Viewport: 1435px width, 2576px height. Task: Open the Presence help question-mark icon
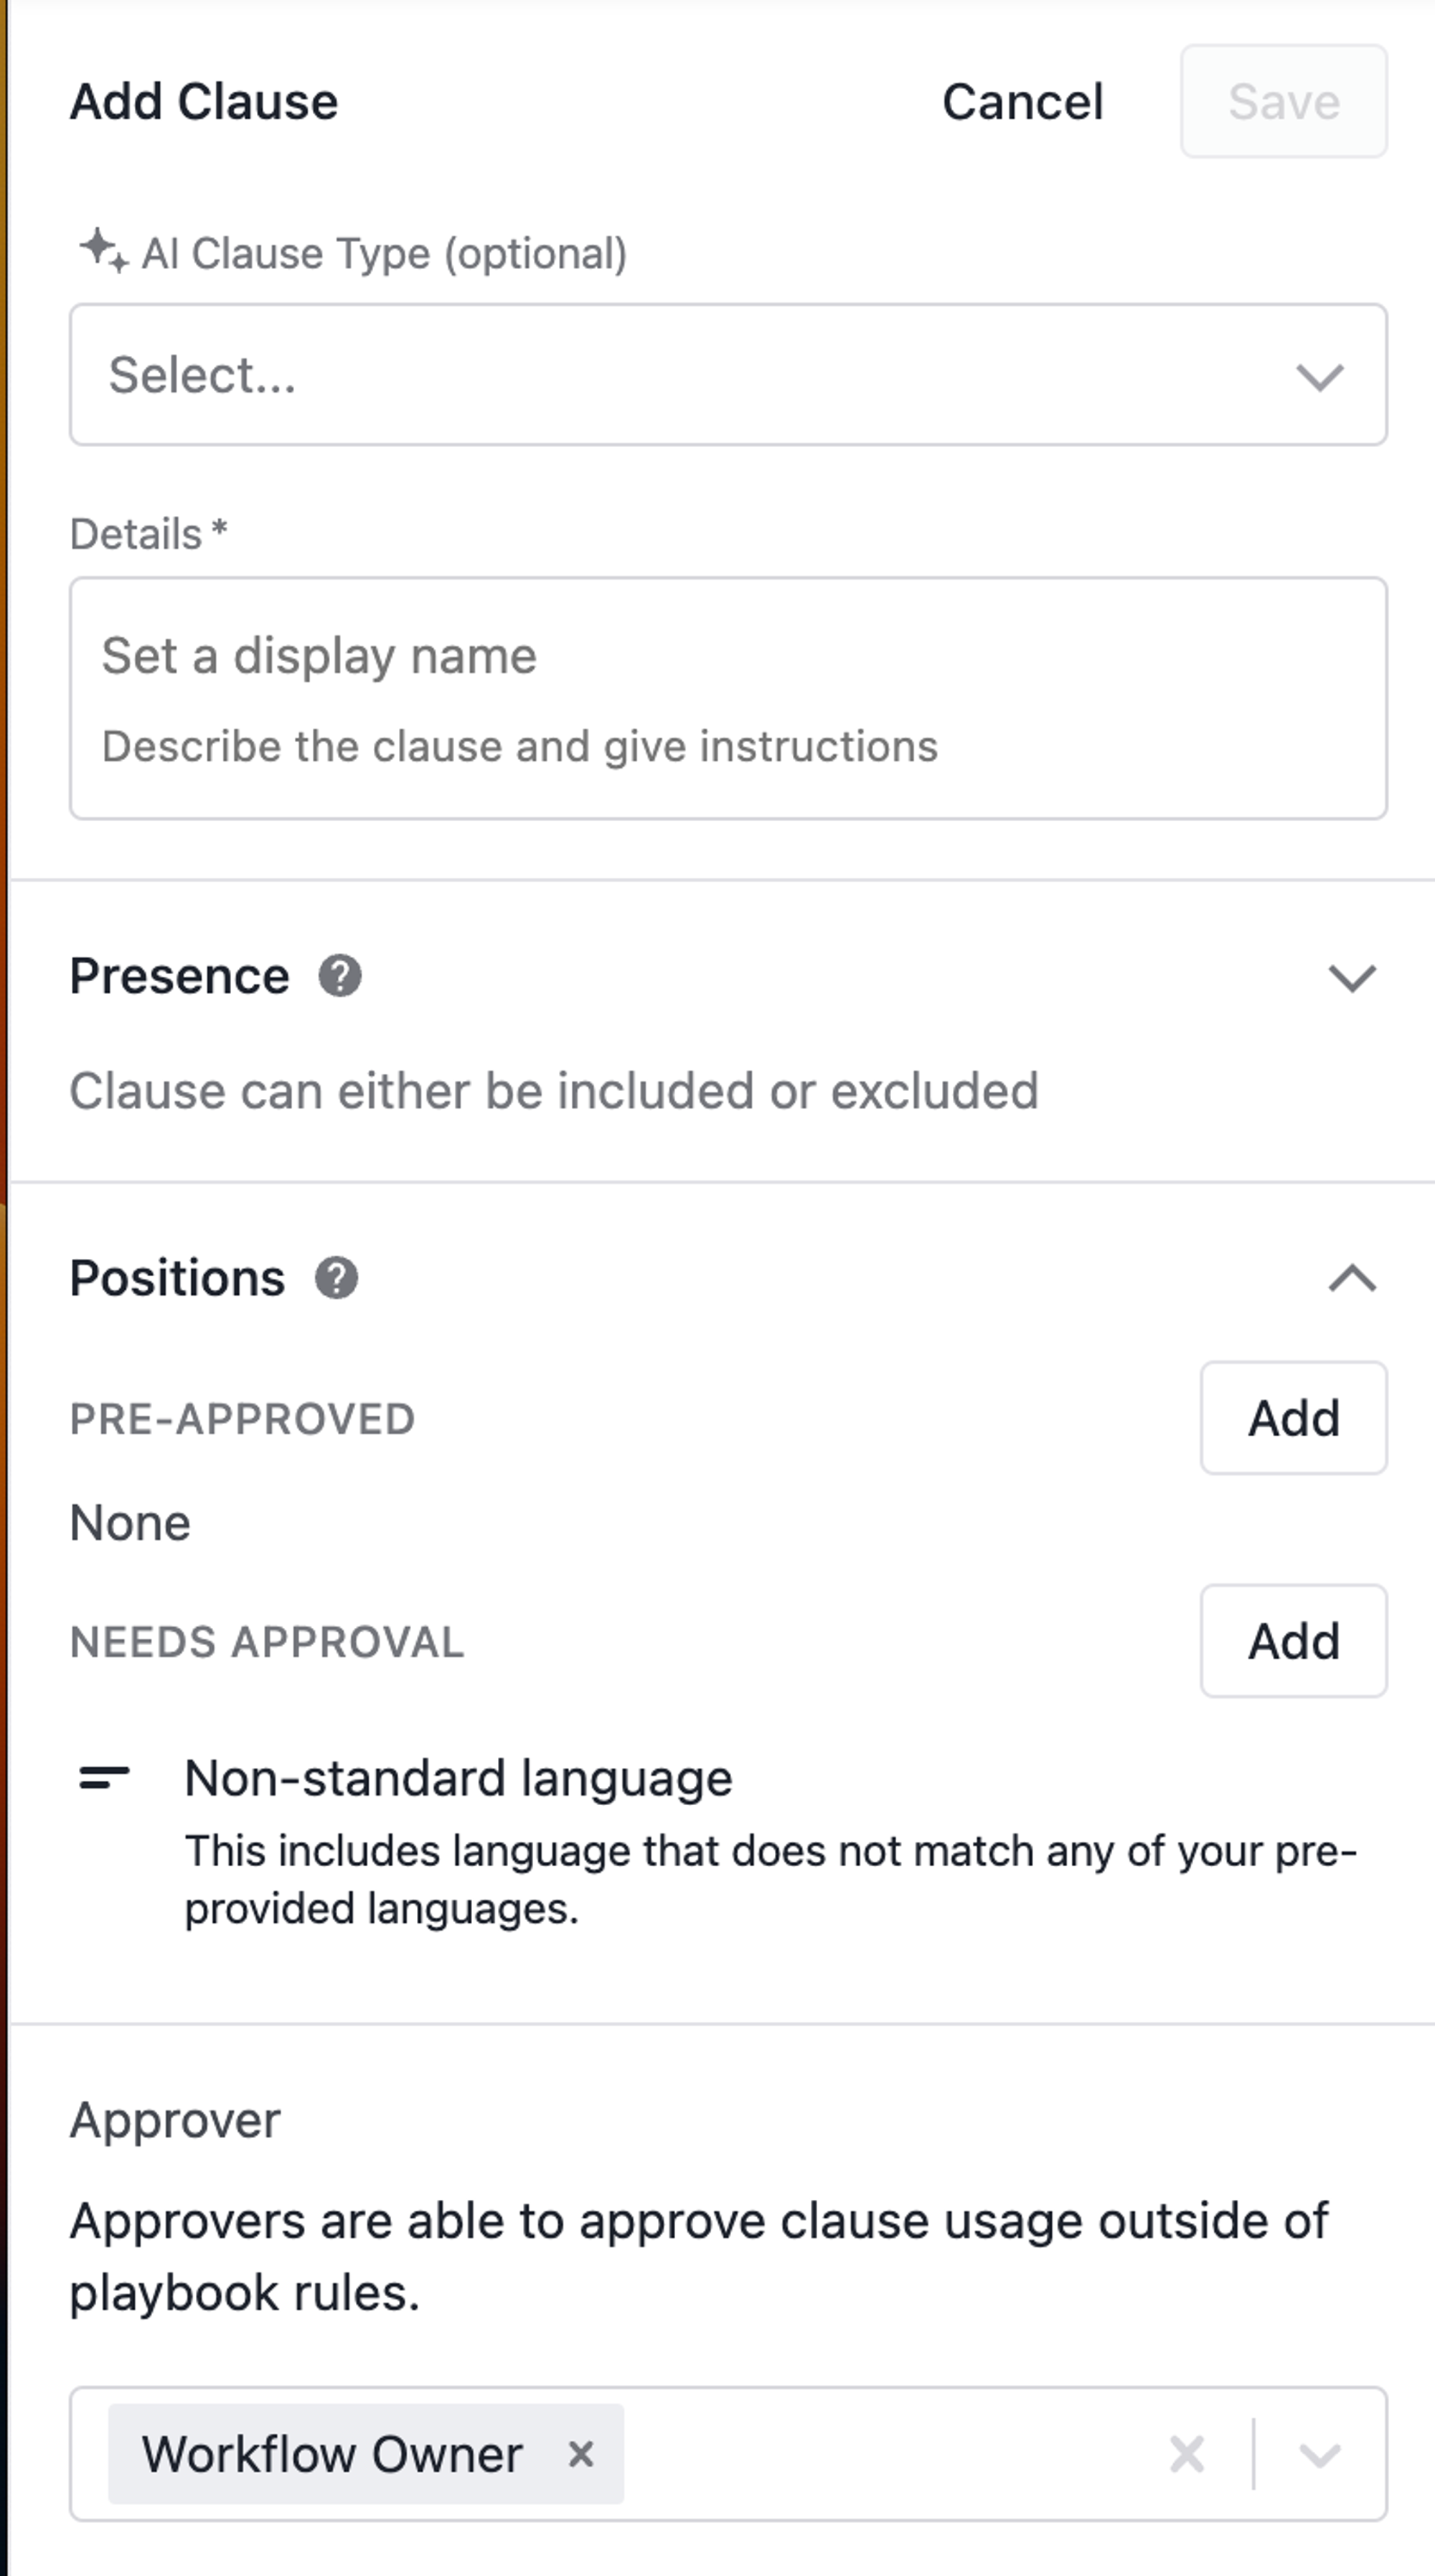[340, 976]
